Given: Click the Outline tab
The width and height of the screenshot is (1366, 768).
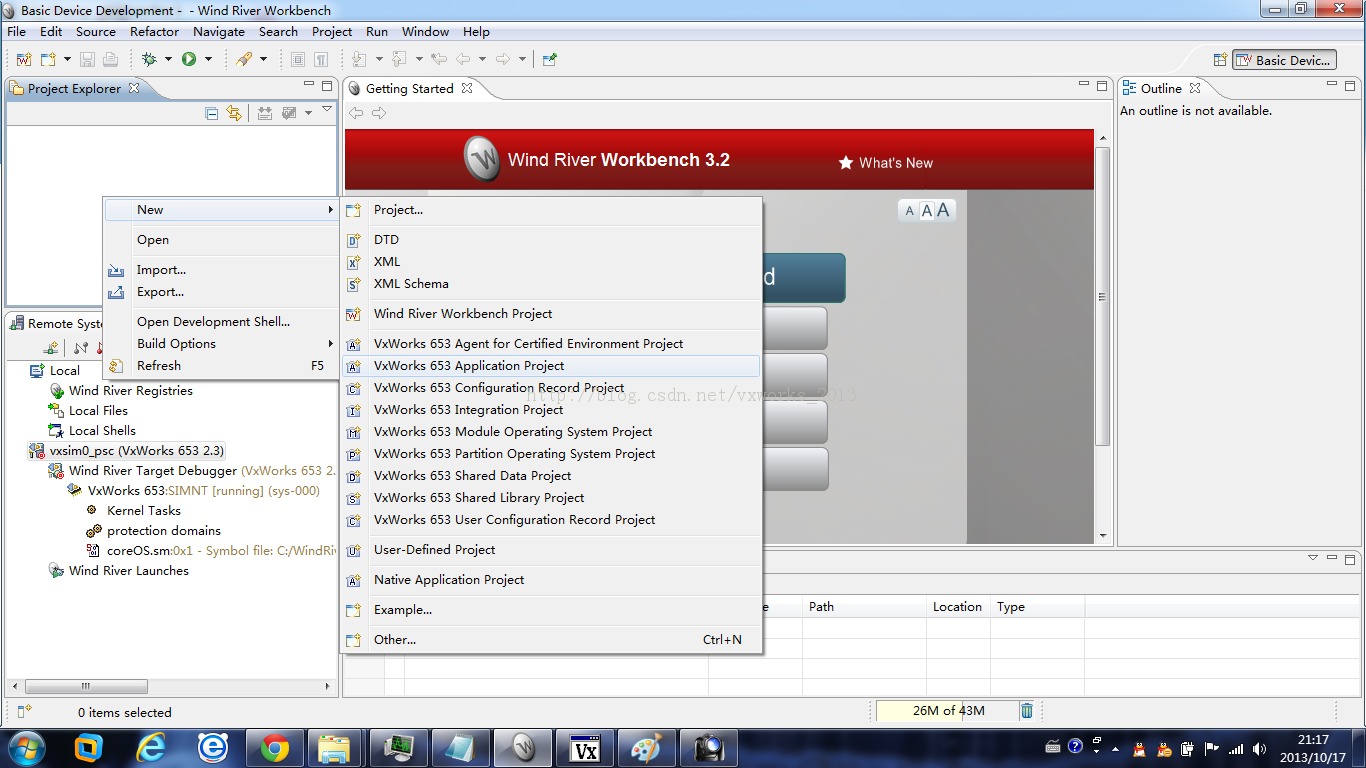Looking at the screenshot, I should [x=1161, y=88].
